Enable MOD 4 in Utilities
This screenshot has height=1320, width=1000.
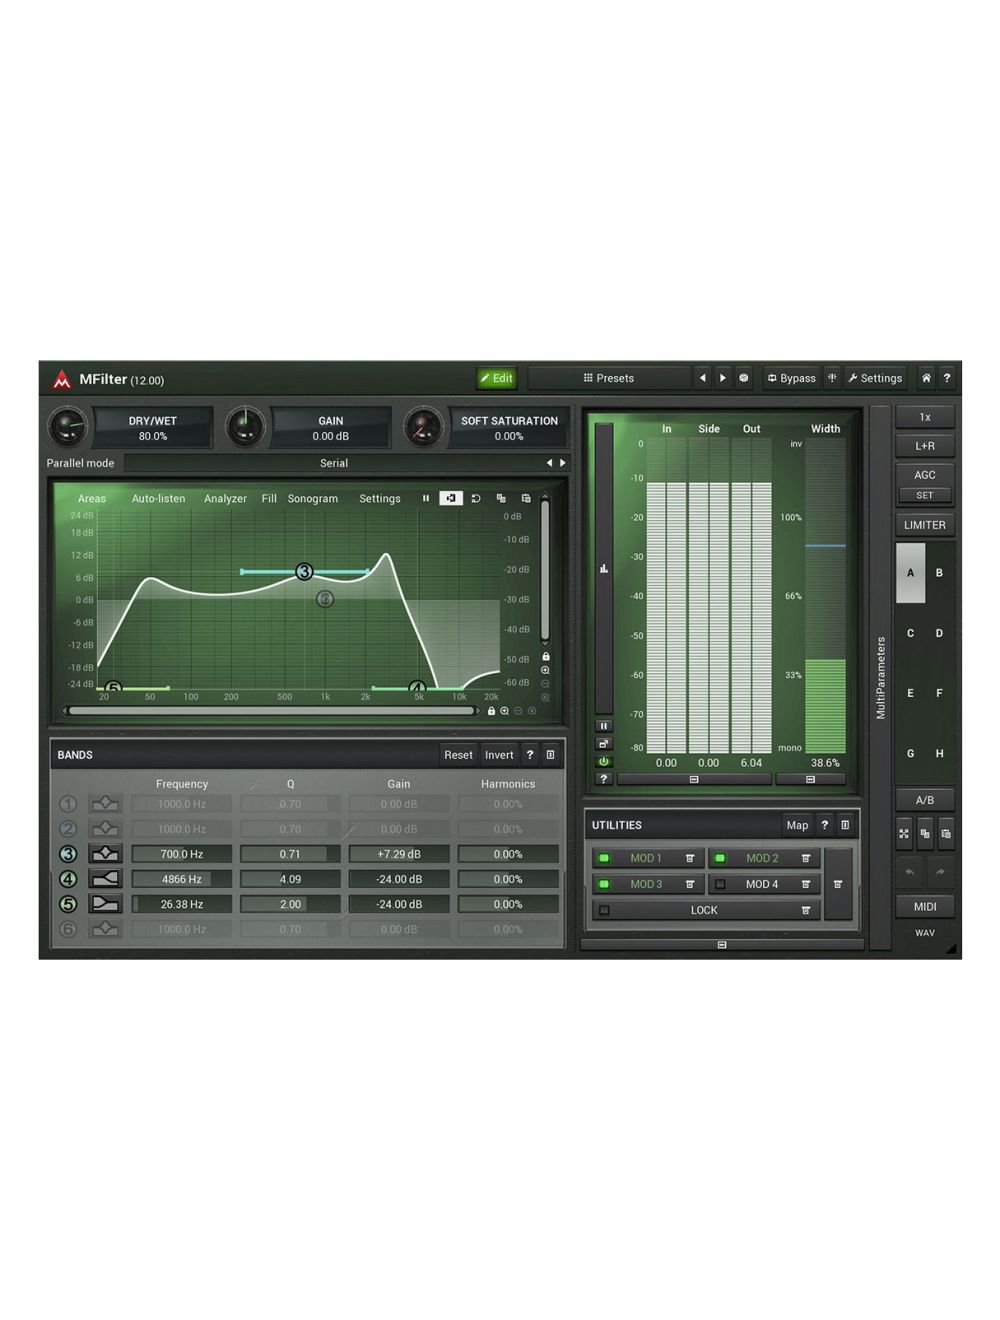tap(718, 883)
